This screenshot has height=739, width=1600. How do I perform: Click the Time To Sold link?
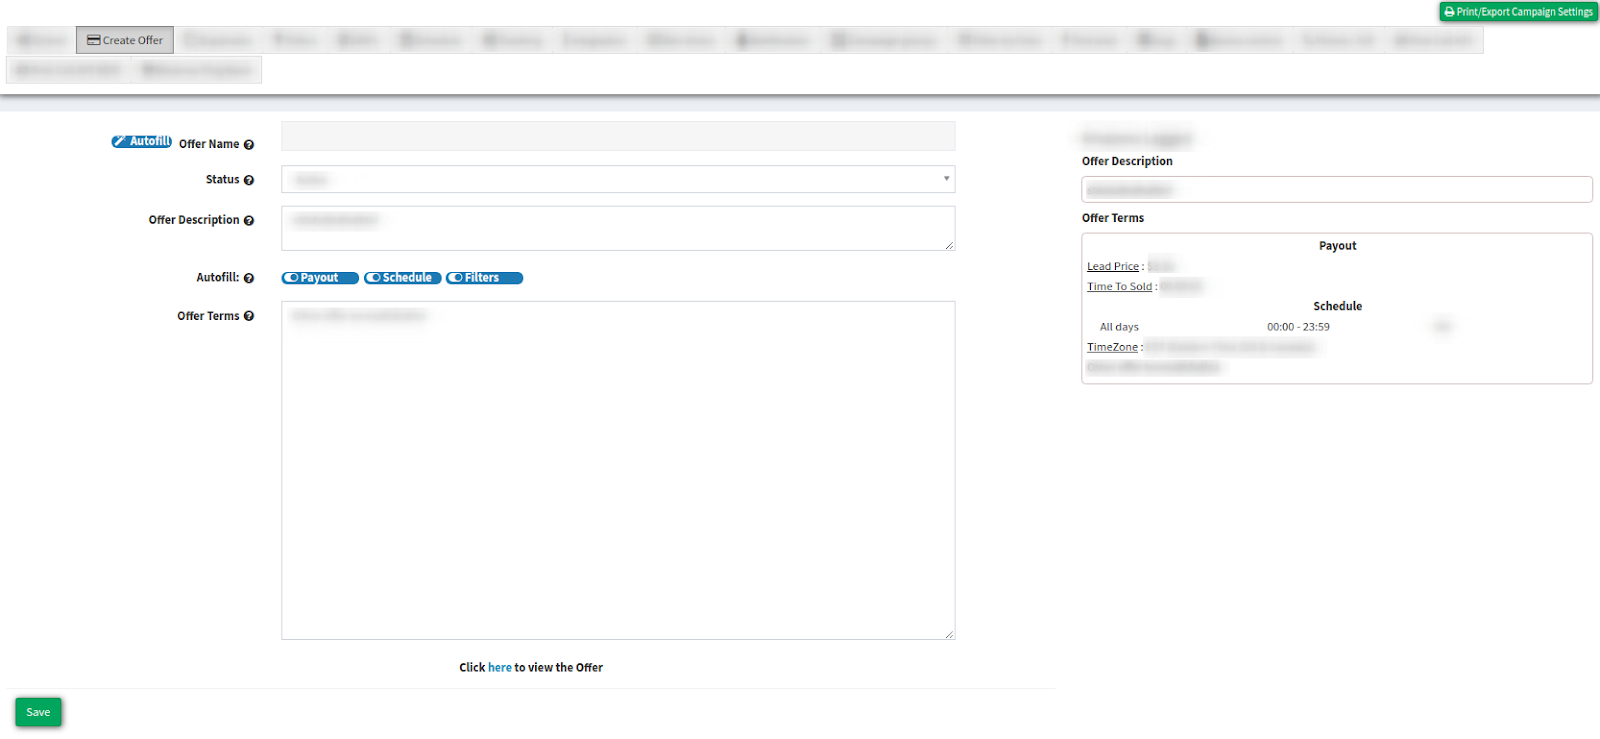[1119, 287]
